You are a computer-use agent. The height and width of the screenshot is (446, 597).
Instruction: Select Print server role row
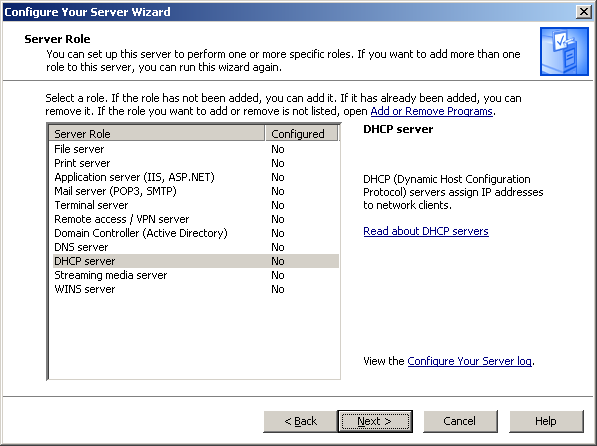pyautogui.click(x=194, y=163)
